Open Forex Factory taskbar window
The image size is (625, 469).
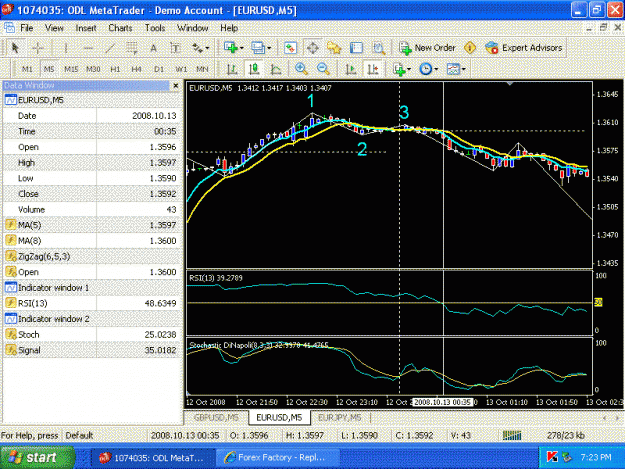tap(277, 458)
